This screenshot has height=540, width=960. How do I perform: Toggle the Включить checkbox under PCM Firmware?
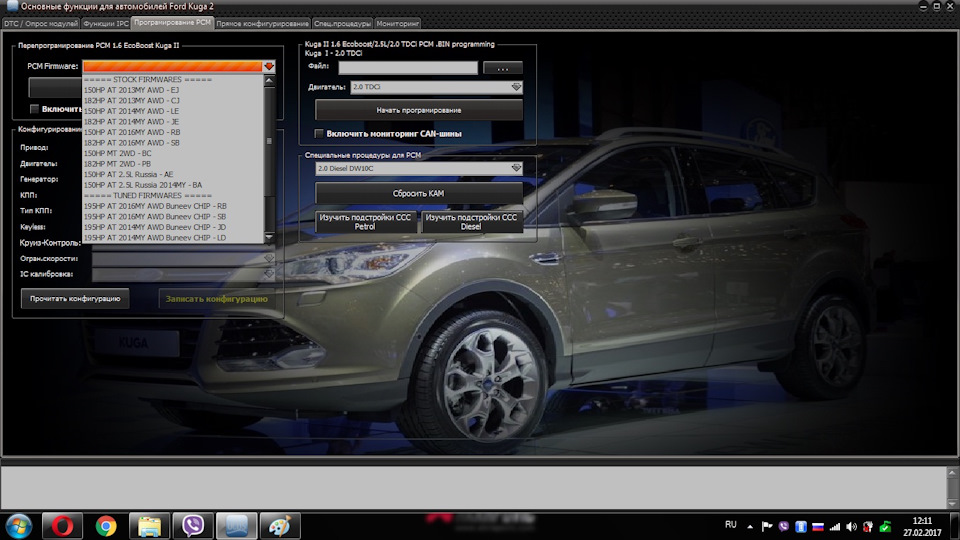(34, 109)
